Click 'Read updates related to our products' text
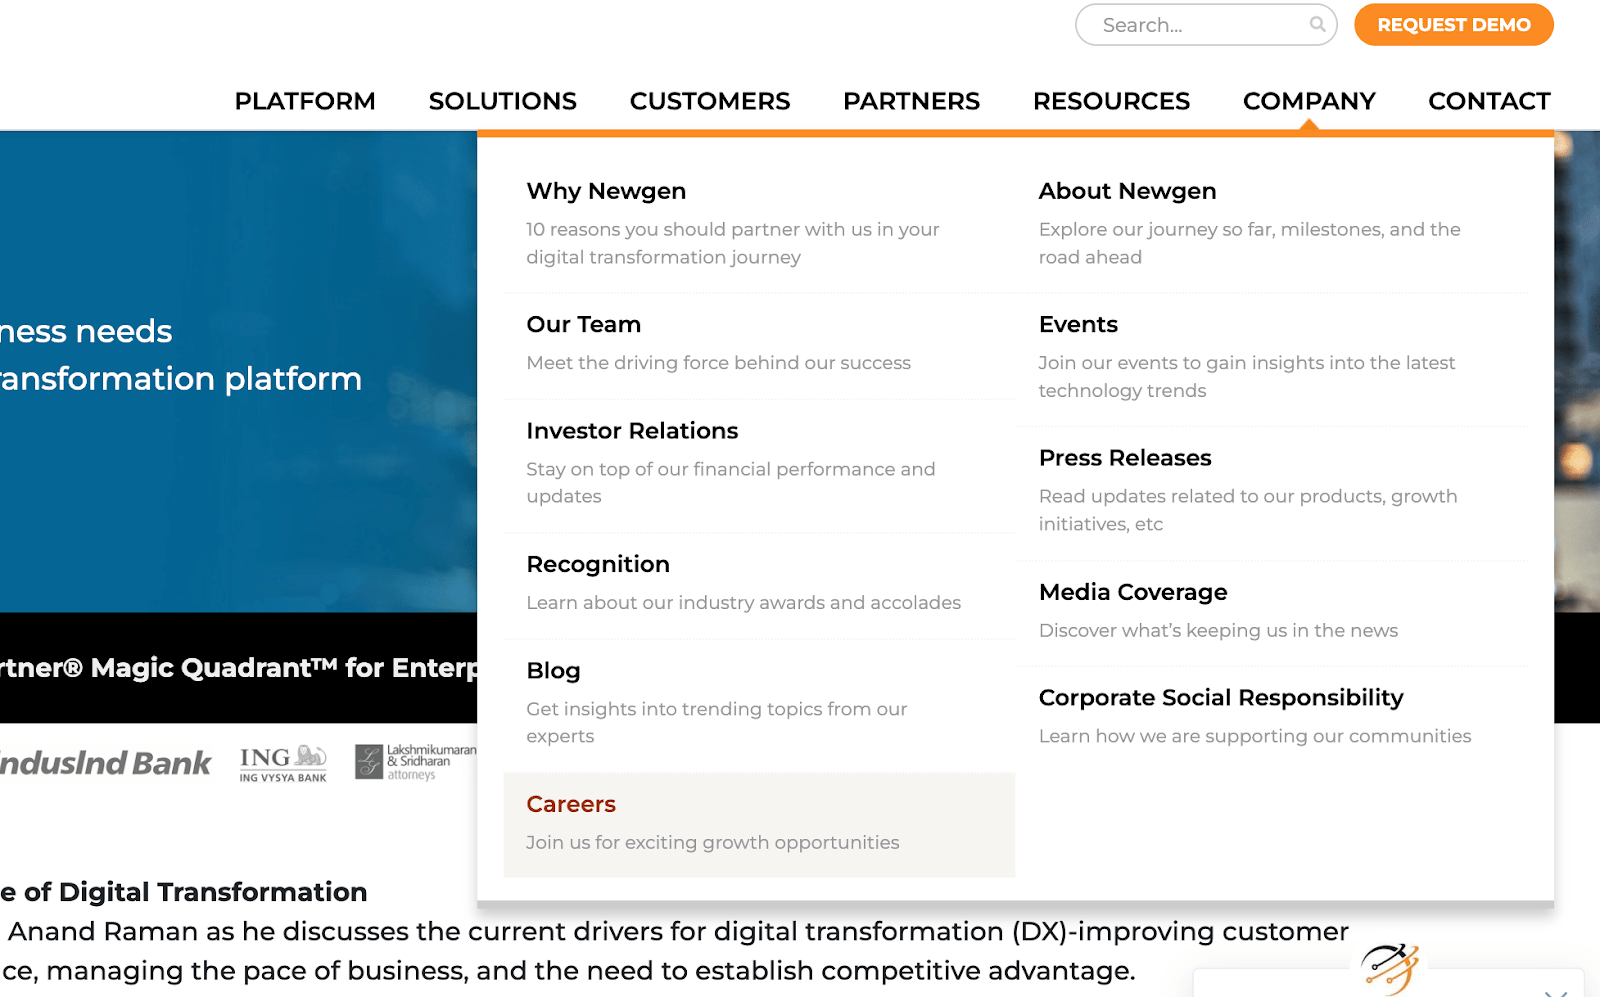Screen dimensions: 1600x997 pyautogui.click(x=1247, y=510)
